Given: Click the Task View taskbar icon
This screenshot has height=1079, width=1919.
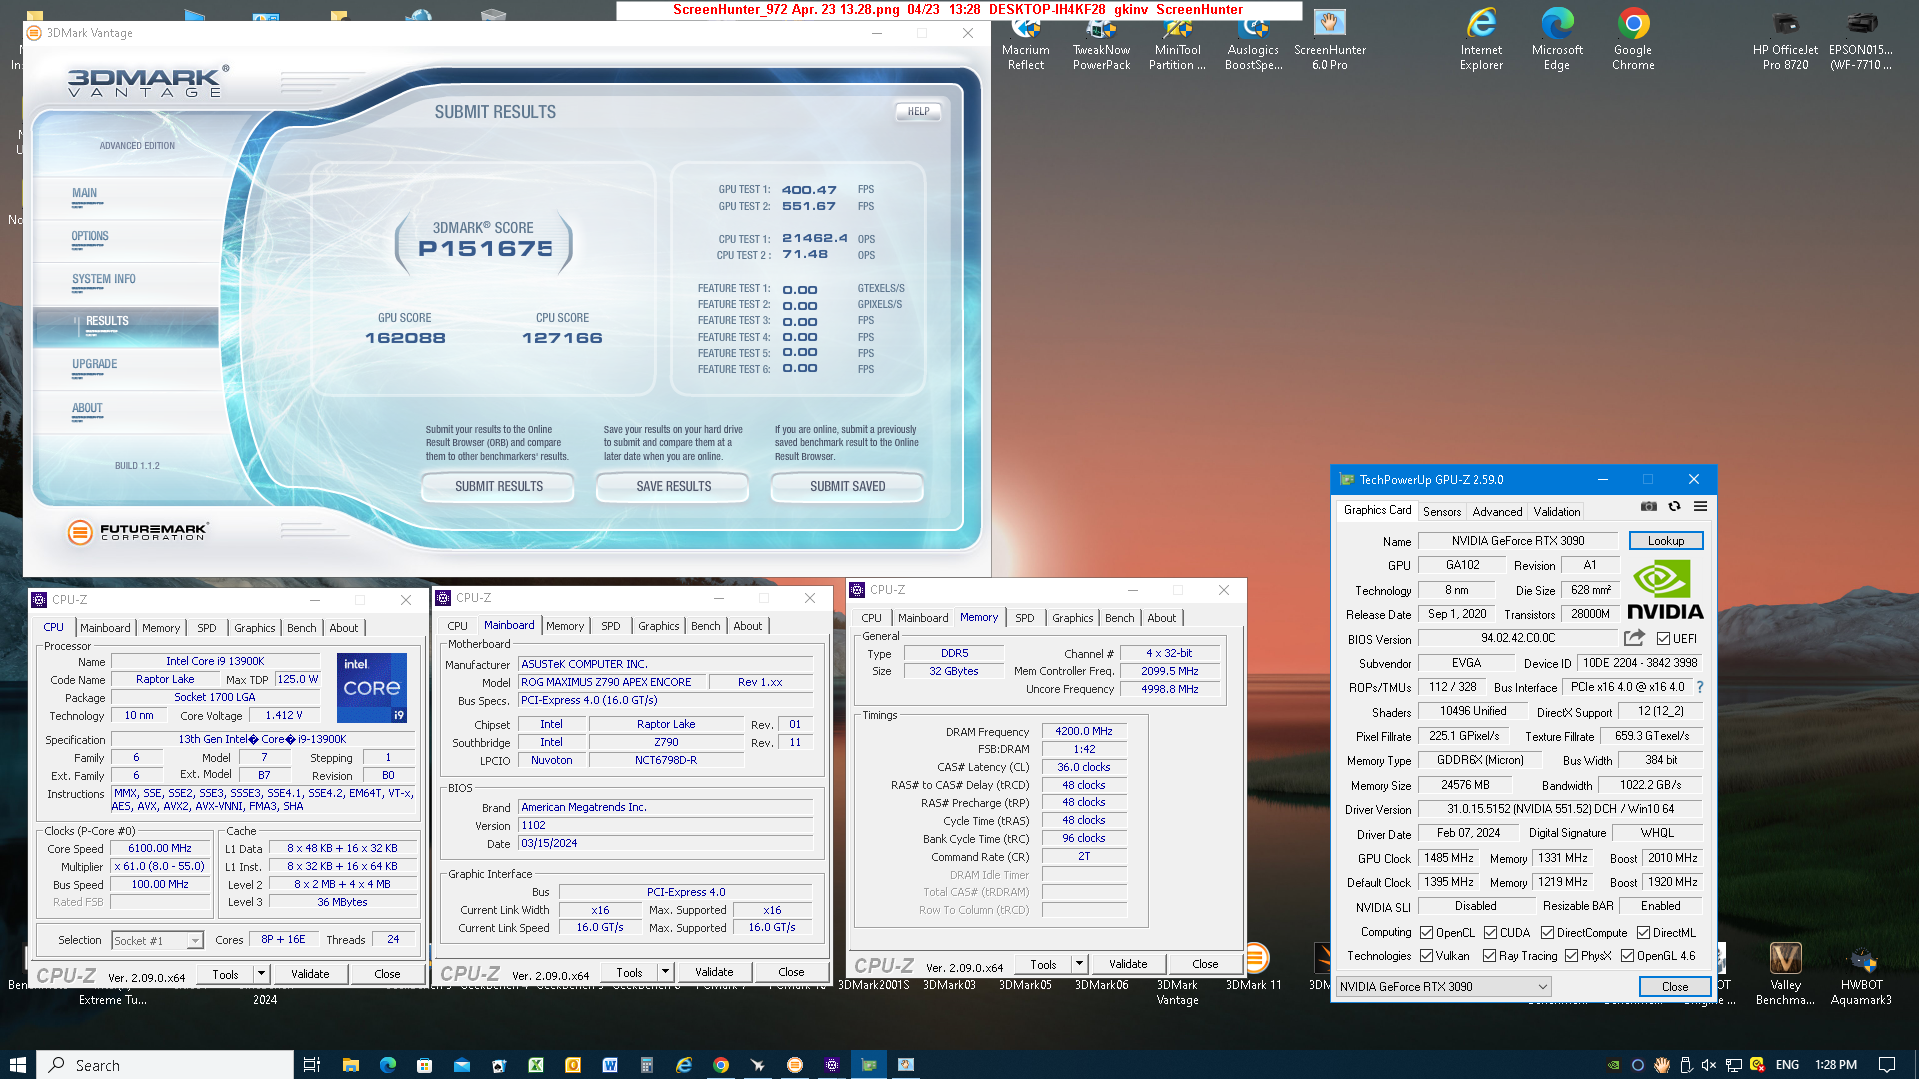Looking at the screenshot, I should coord(312,1065).
